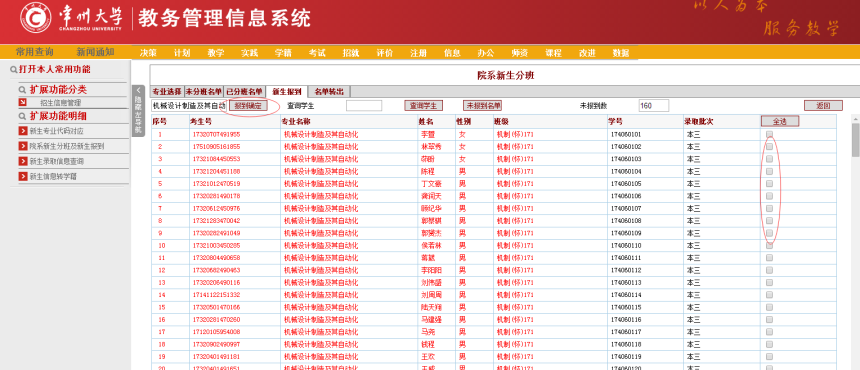Screen dimensions: 860x370
Task: Open 新生录取信息查询 in the sidebar
Action: 56,162
